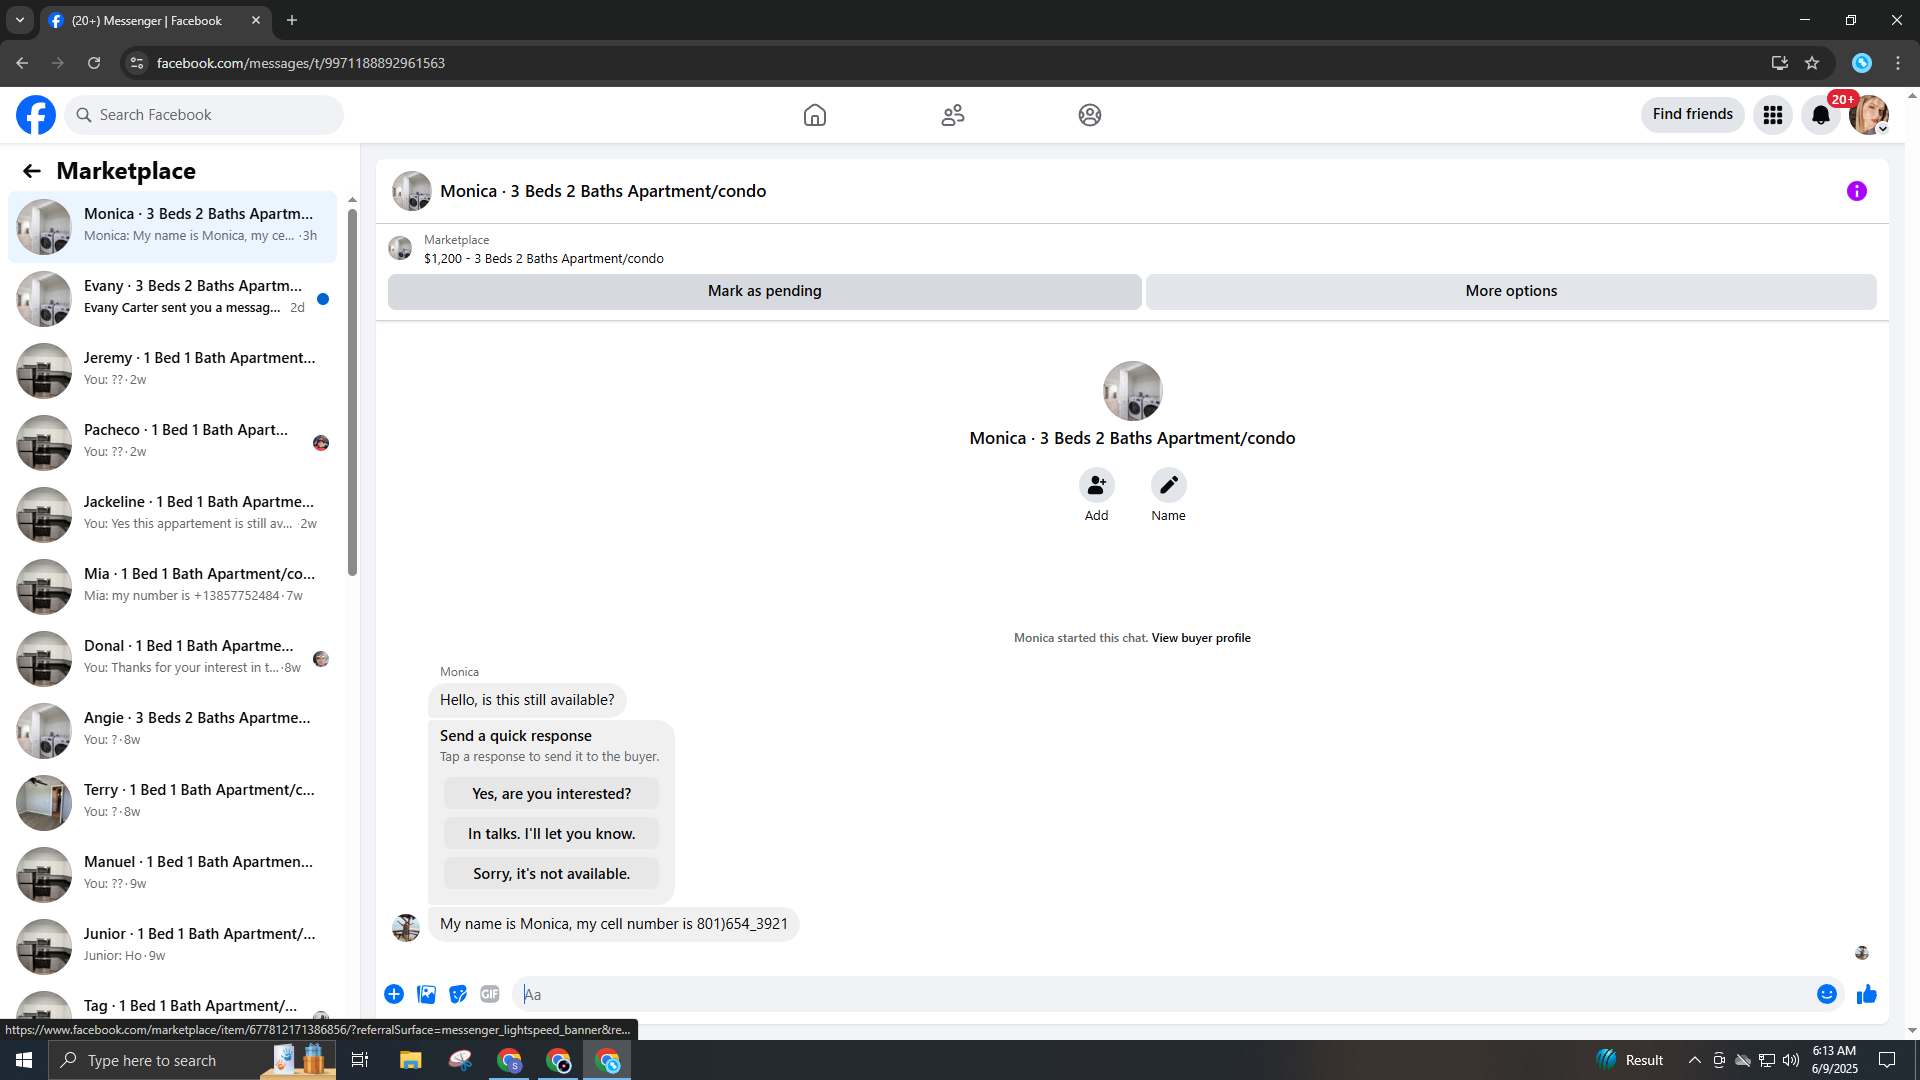The image size is (1920, 1080).
Task: Open the volume control in system tray
Action: pos(1791,1060)
